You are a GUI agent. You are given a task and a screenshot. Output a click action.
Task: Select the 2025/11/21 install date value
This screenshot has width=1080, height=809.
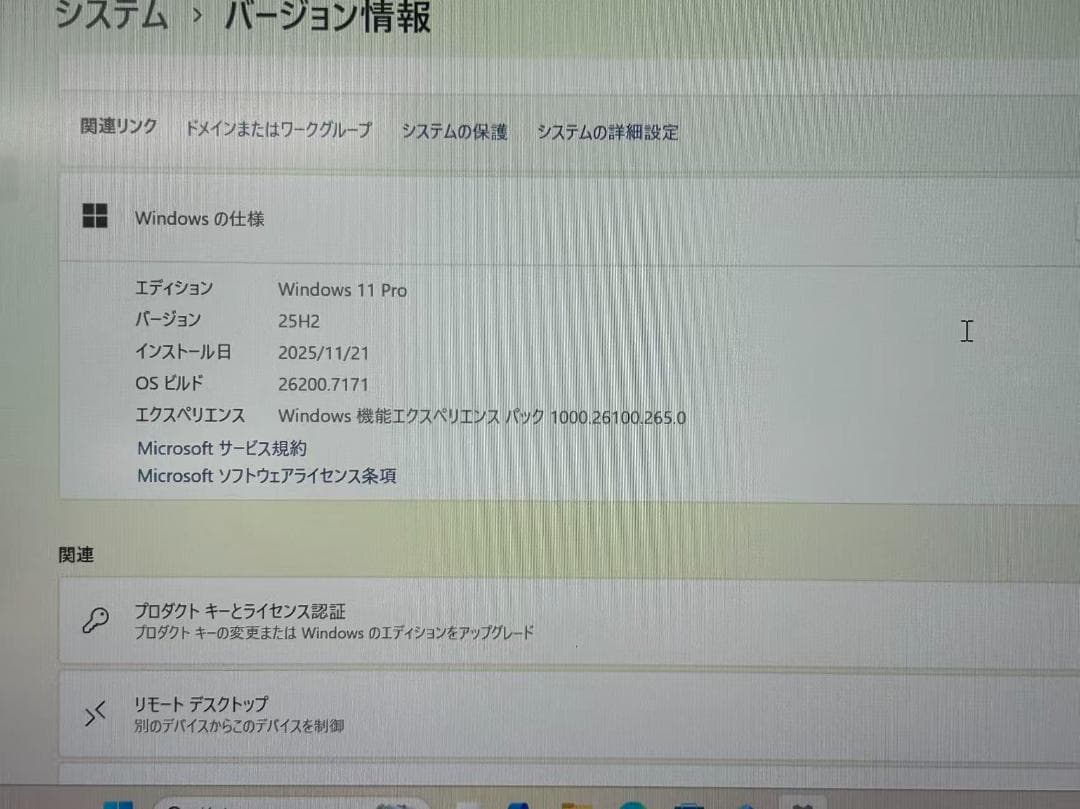point(324,353)
